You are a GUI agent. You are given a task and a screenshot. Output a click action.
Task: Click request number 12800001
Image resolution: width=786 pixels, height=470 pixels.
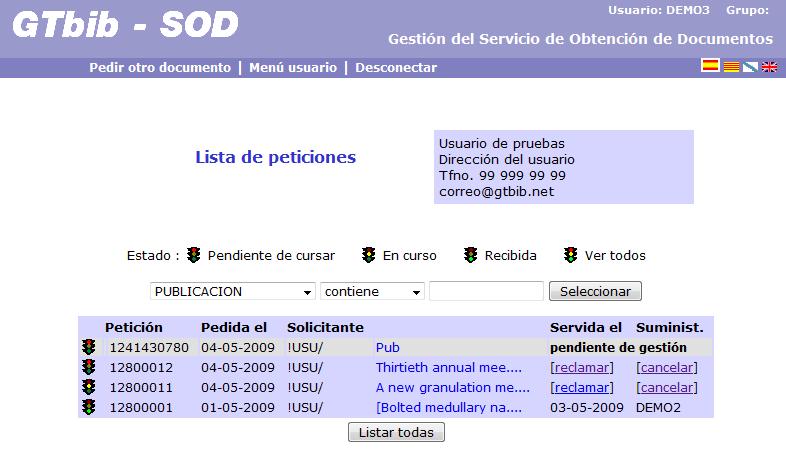[141, 407]
